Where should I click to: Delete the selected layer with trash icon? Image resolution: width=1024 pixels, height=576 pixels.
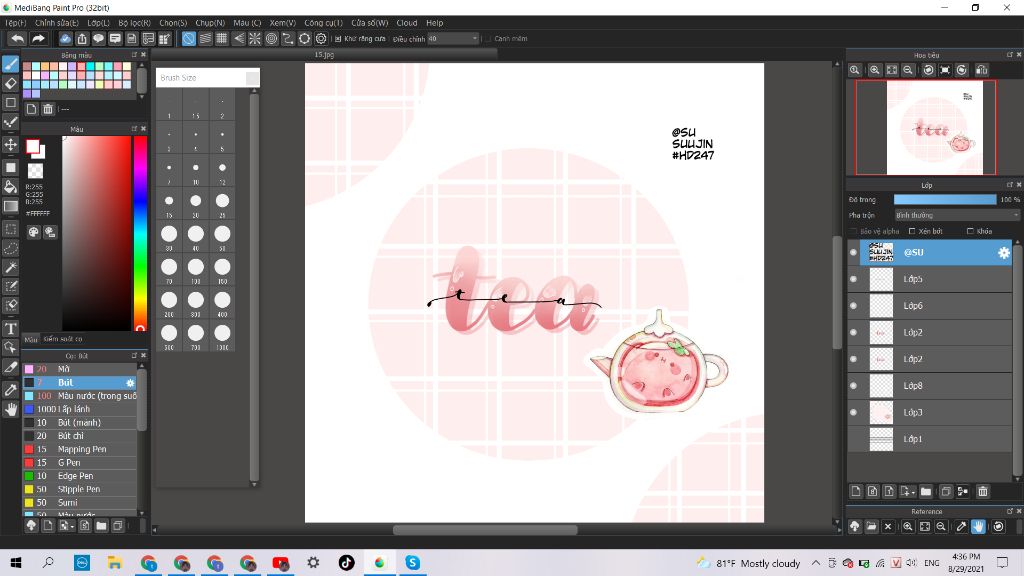point(982,491)
